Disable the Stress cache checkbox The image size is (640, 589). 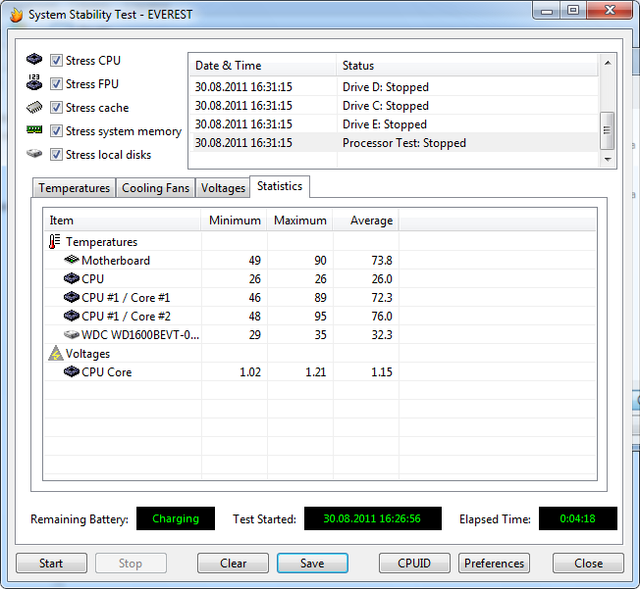pyautogui.click(x=57, y=108)
